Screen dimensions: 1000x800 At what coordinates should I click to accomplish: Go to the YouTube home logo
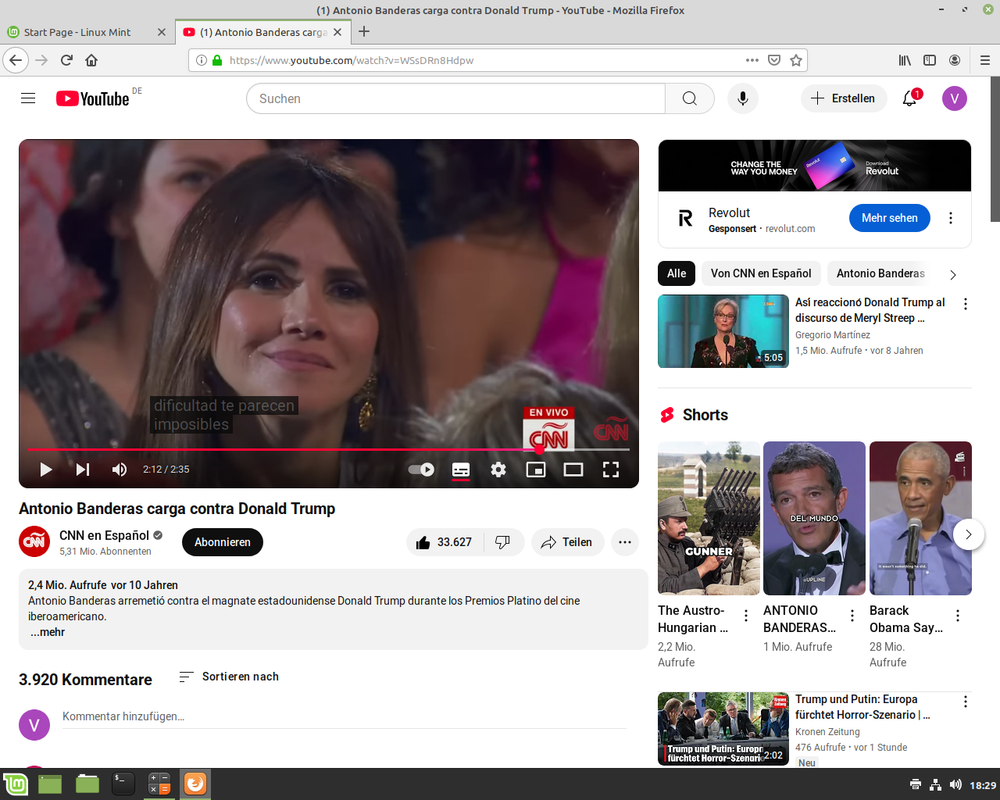92,98
